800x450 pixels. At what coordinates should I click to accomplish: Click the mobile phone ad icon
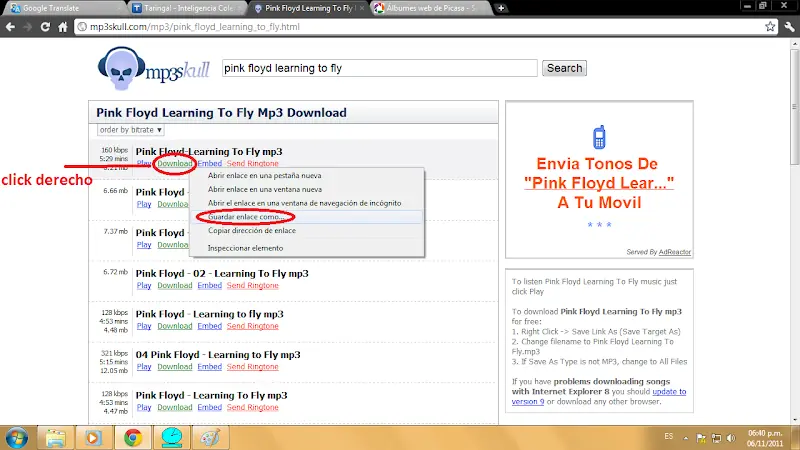click(599, 137)
